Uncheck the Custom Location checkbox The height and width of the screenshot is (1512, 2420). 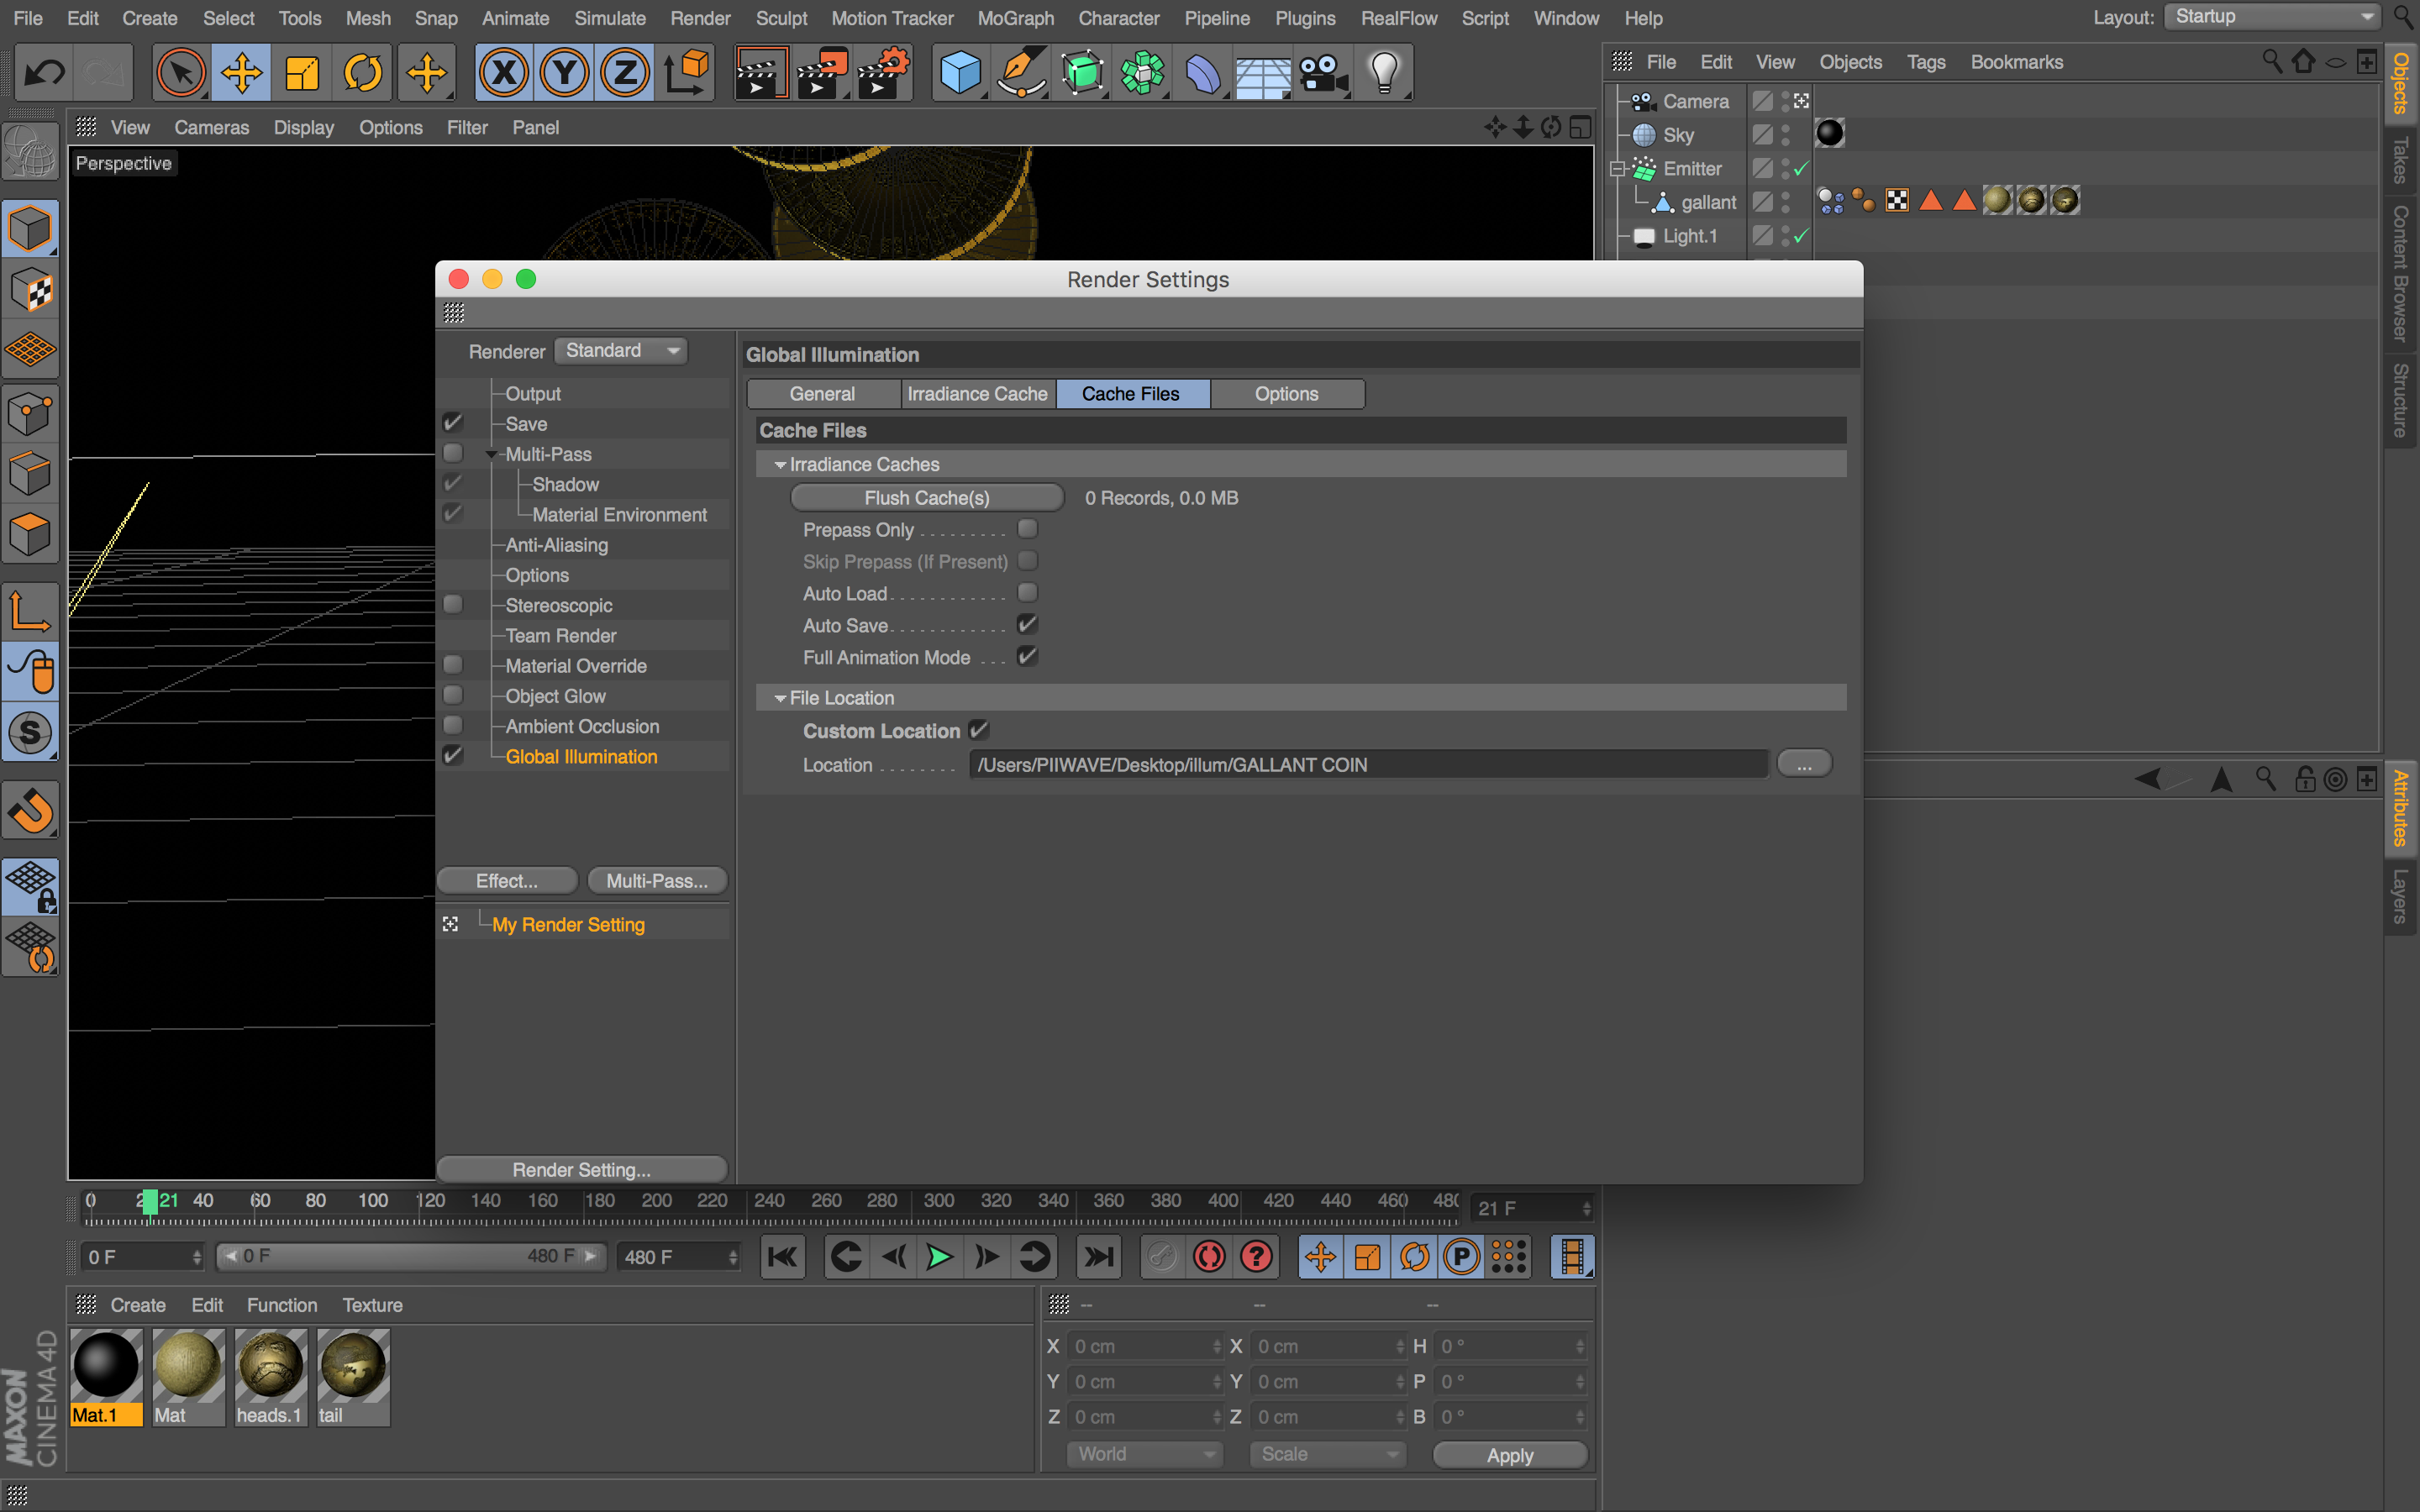(979, 731)
